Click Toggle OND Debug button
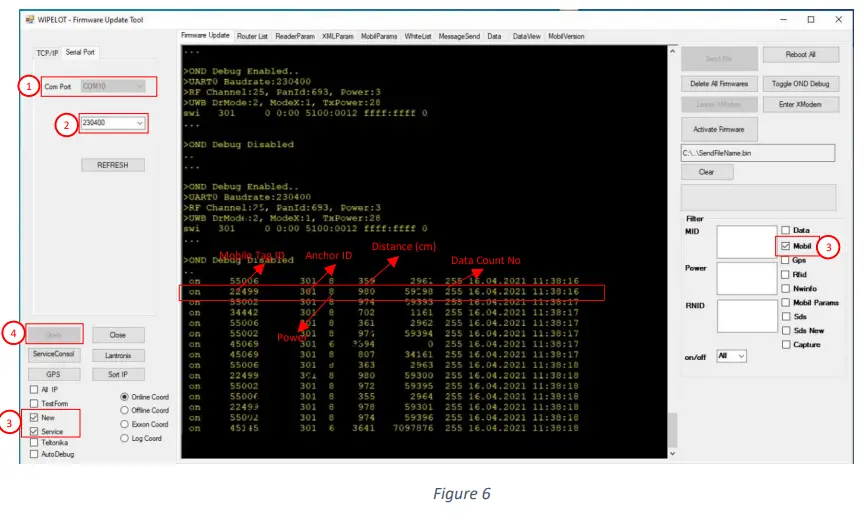 [x=801, y=84]
